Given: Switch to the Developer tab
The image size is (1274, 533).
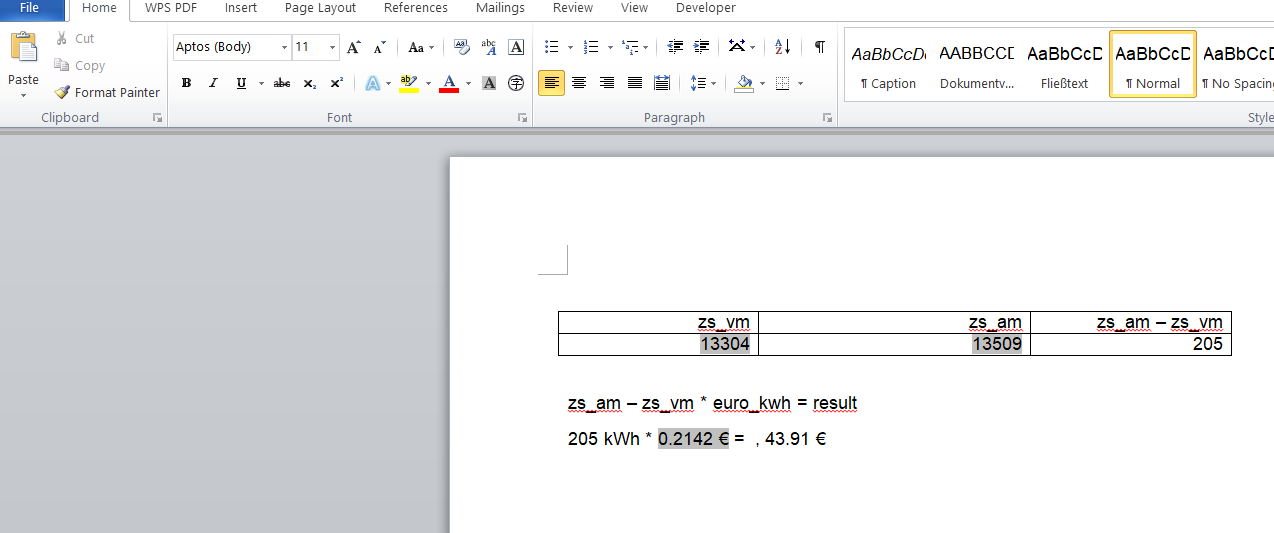Looking at the screenshot, I should coord(706,8).
